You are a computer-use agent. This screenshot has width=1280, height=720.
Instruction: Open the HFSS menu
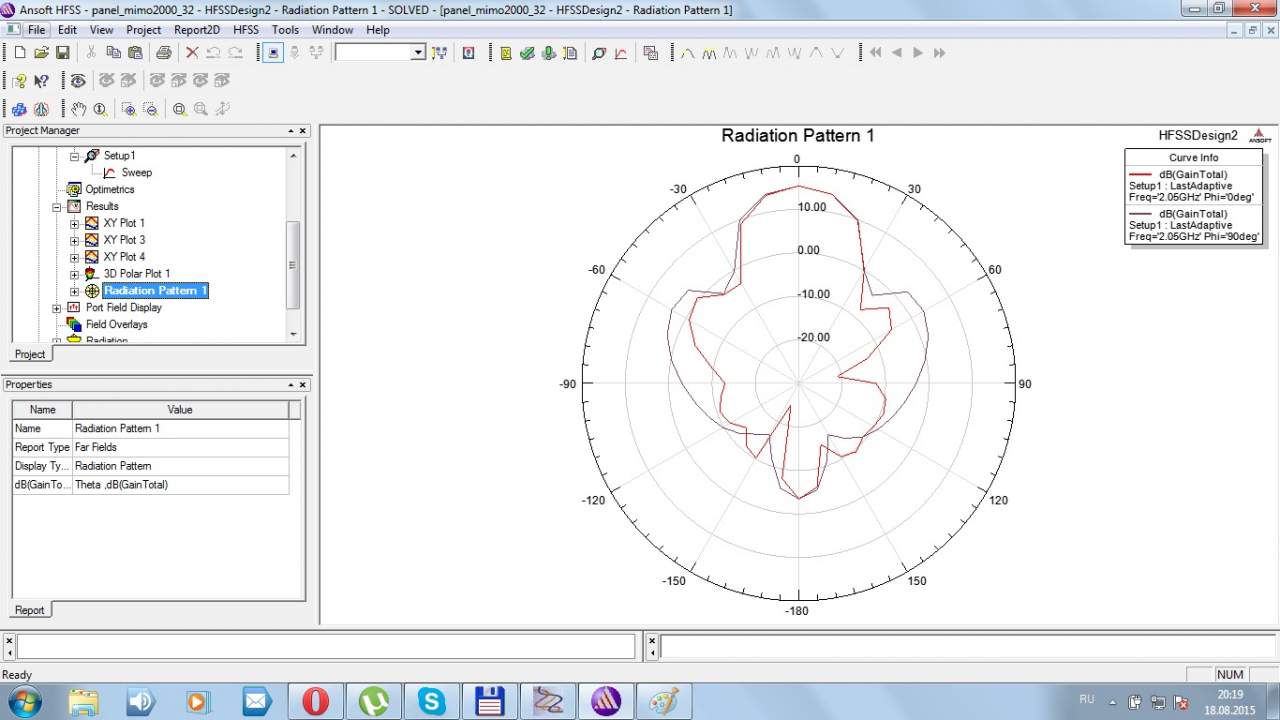(245, 30)
